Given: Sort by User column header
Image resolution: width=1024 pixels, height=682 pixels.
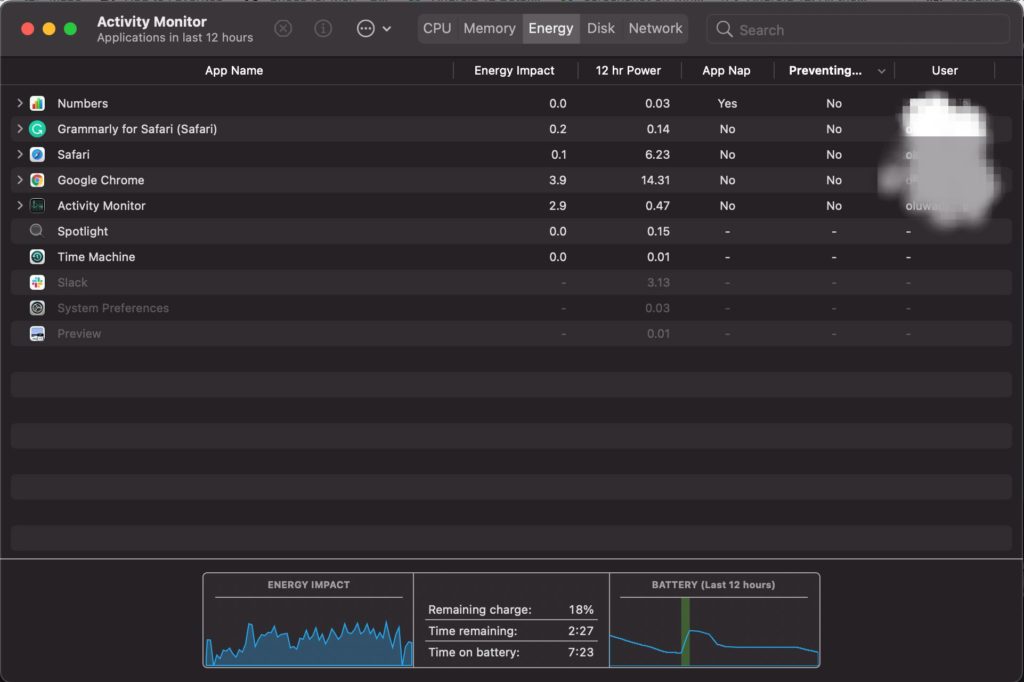Looking at the screenshot, I should pos(944,71).
